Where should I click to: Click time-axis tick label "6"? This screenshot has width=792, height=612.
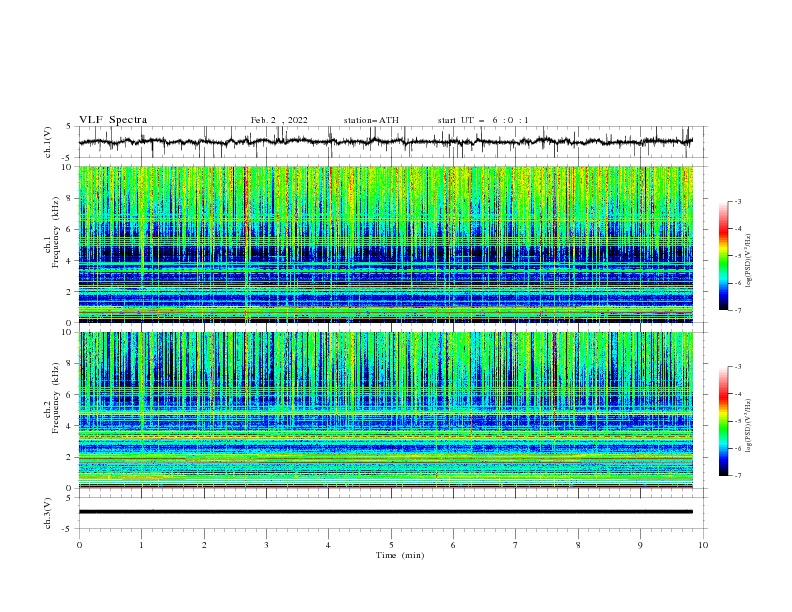[453, 545]
